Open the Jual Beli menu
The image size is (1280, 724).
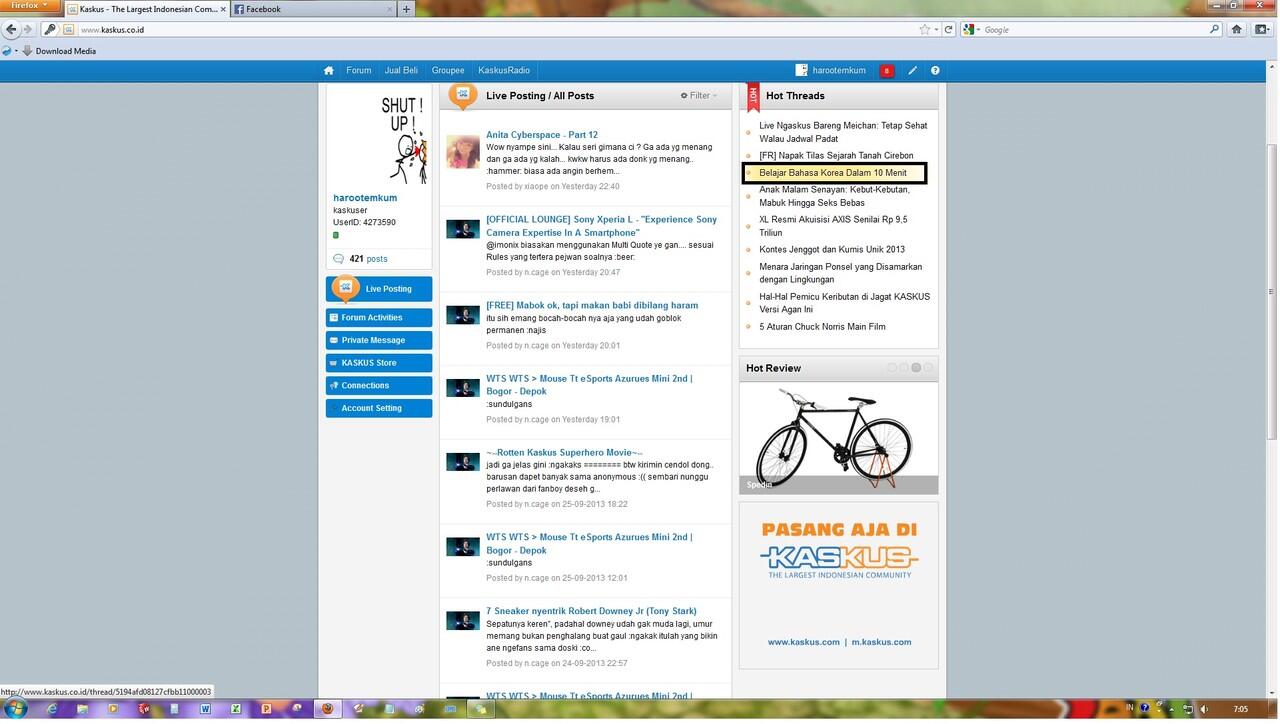pos(401,71)
